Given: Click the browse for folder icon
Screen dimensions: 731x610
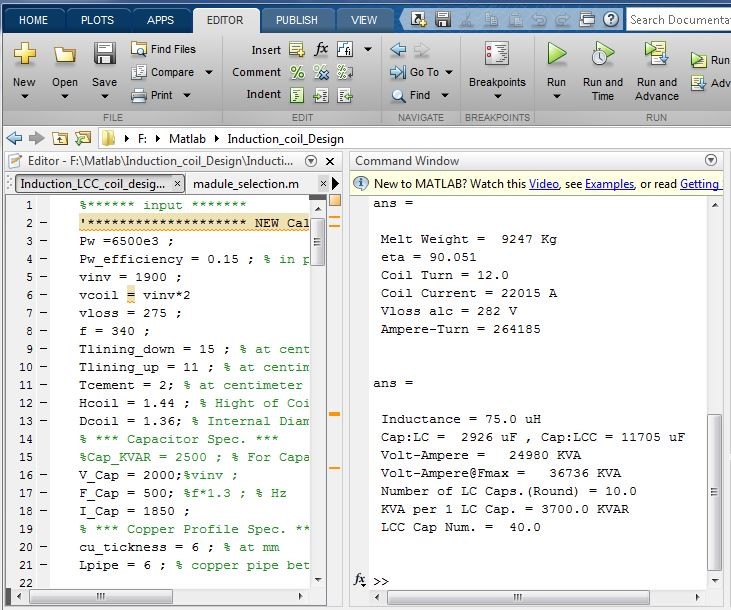Looking at the screenshot, I should pyautogui.click(x=83, y=138).
